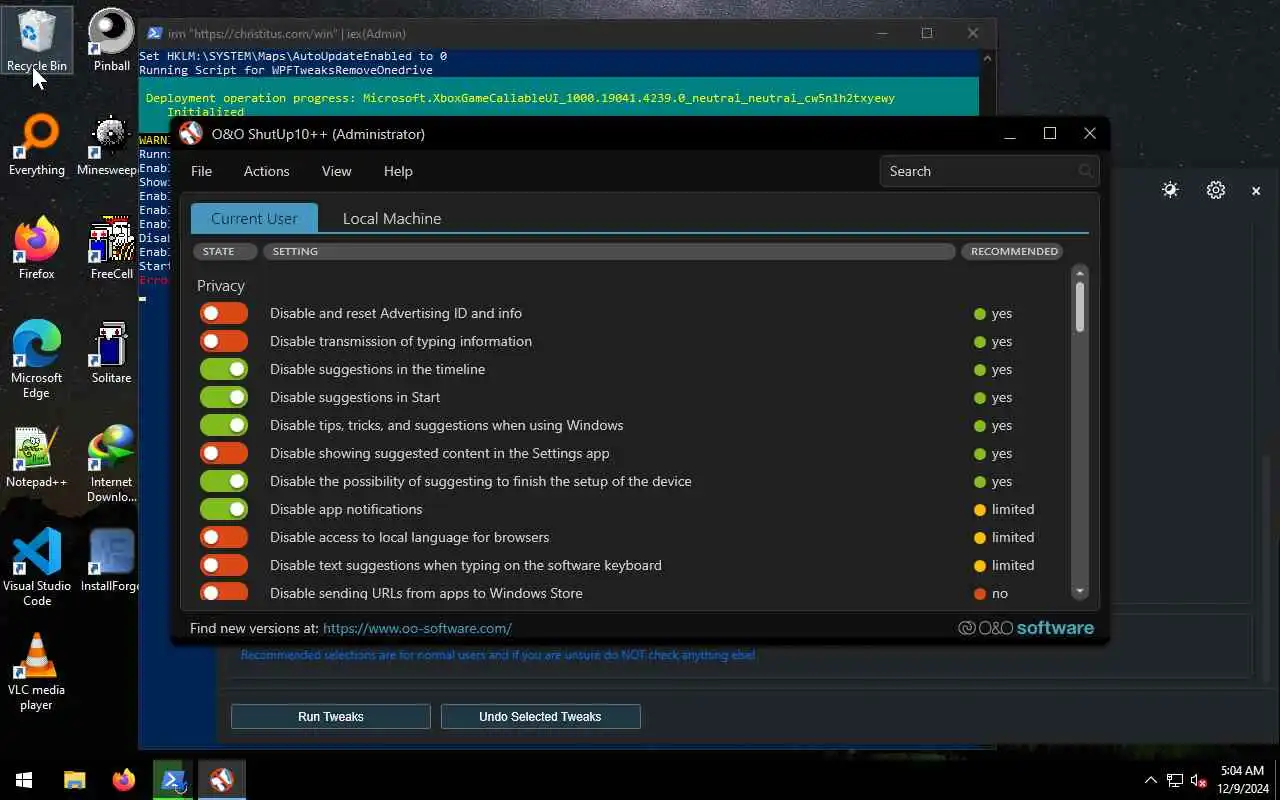Select the Solitare desktop icon

click(x=111, y=353)
